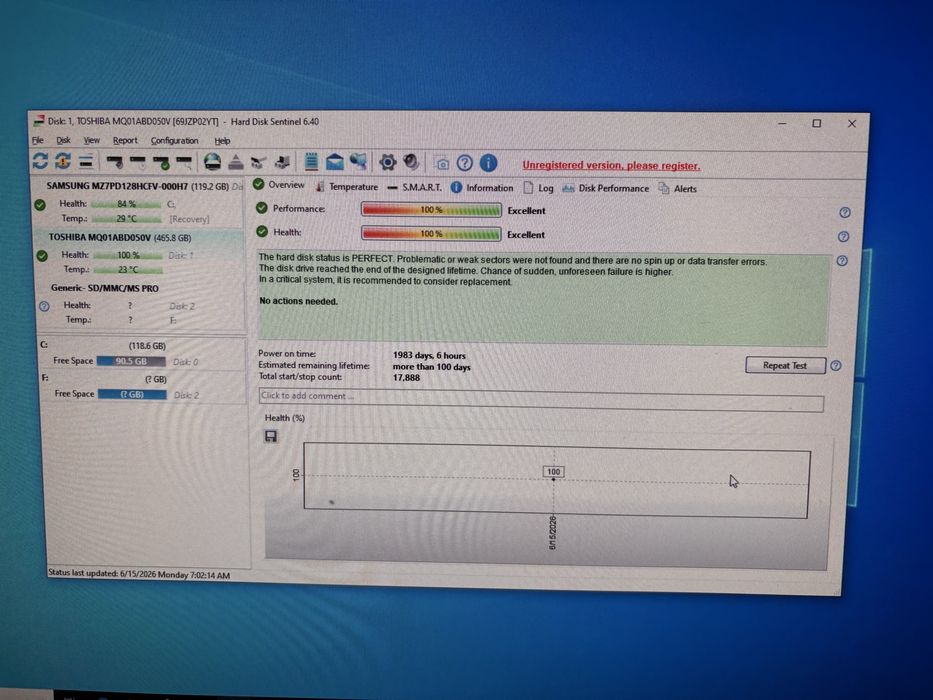Click help icon beside status text box
The width and height of the screenshot is (933, 700).
pyautogui.click(x=842, y=261)
